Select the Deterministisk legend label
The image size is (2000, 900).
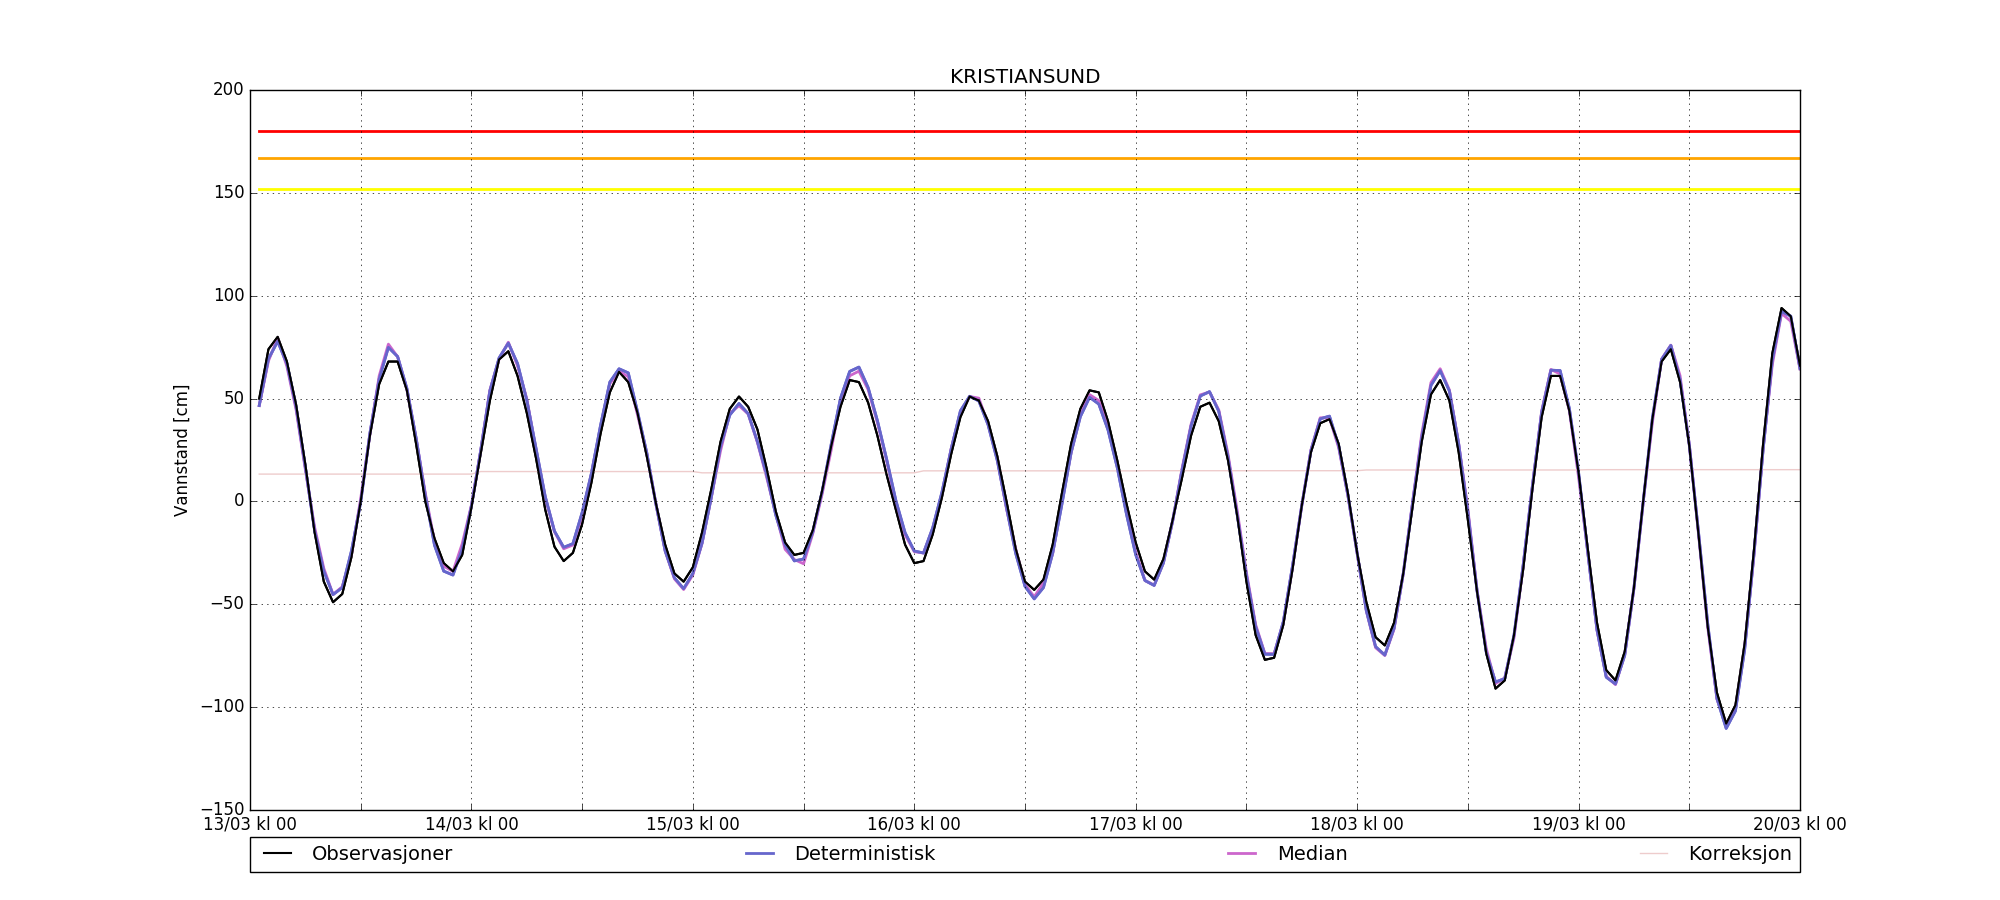click(x=864, y=854)
